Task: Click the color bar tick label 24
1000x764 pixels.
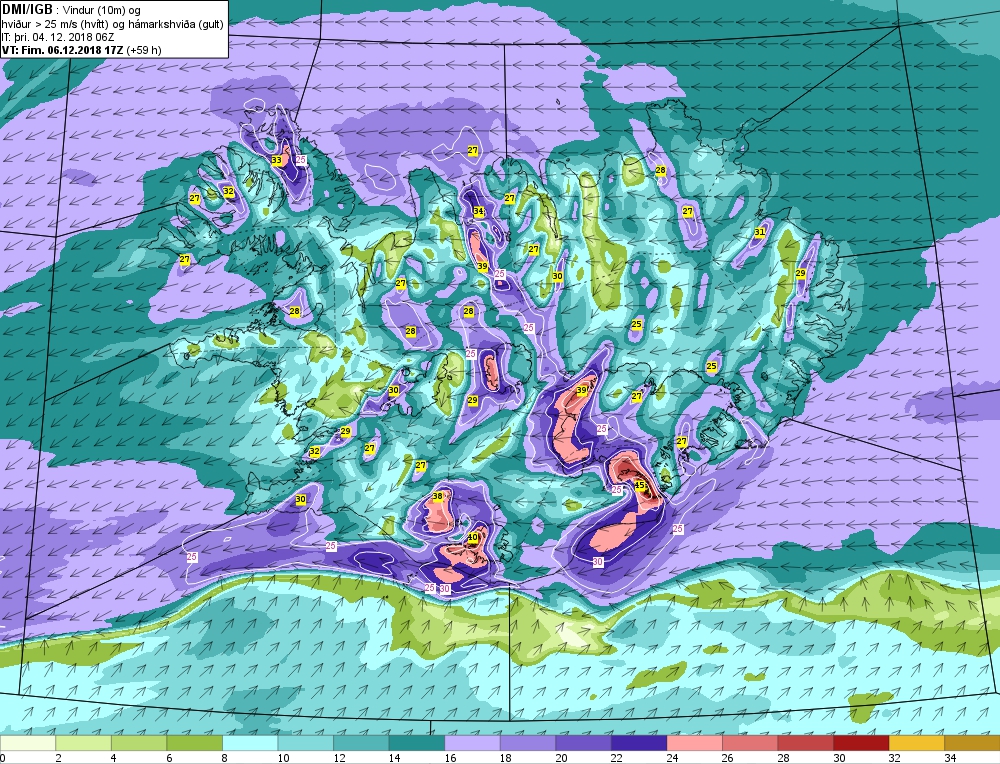Action: [672, 758]
